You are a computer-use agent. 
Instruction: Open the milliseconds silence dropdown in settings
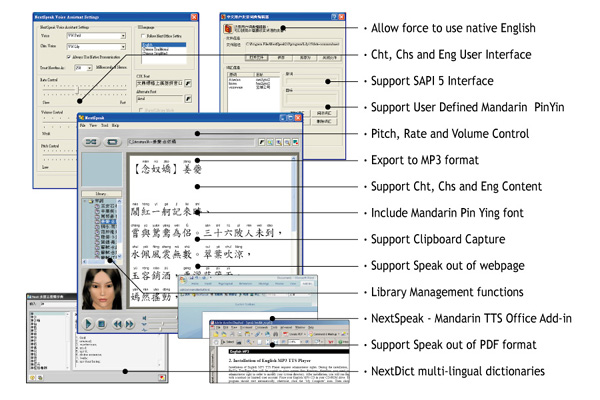click(90, 68)
